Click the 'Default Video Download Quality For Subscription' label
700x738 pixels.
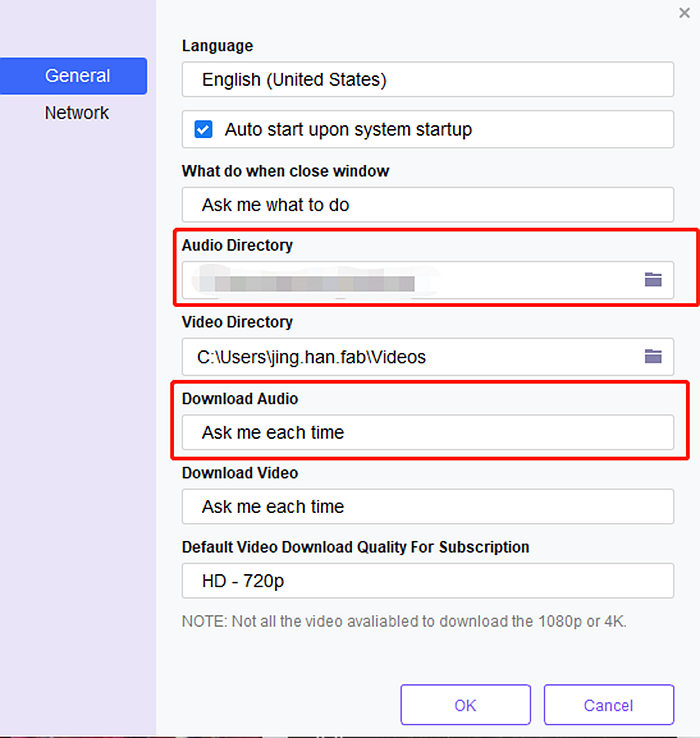[x=355, y=547]
